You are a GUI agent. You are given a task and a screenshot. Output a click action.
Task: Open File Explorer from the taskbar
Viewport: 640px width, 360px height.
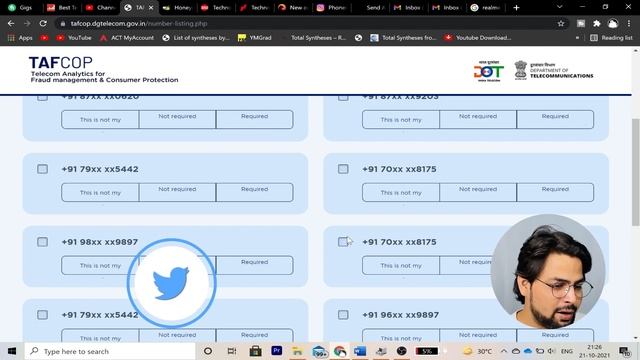(298, 351)
